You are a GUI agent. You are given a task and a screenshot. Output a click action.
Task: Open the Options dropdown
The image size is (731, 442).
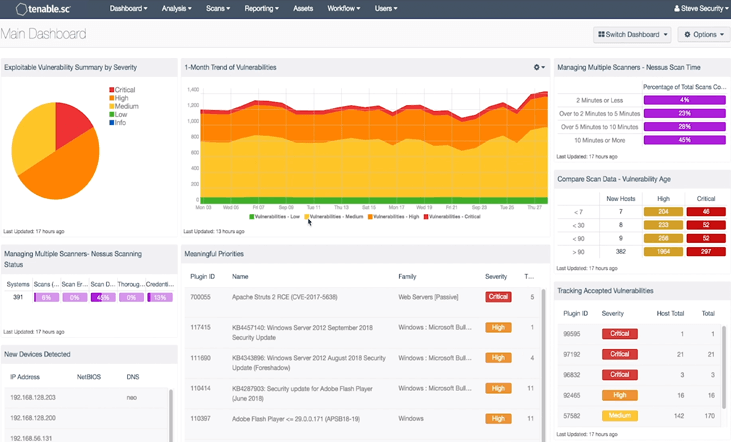[704, 35]
